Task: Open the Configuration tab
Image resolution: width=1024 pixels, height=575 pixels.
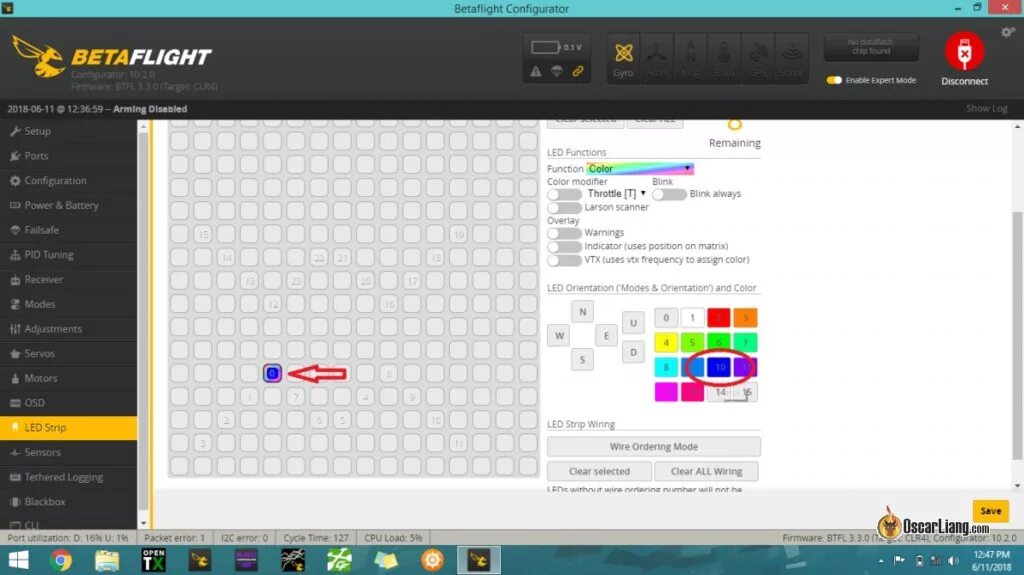Action: [69, 181]
